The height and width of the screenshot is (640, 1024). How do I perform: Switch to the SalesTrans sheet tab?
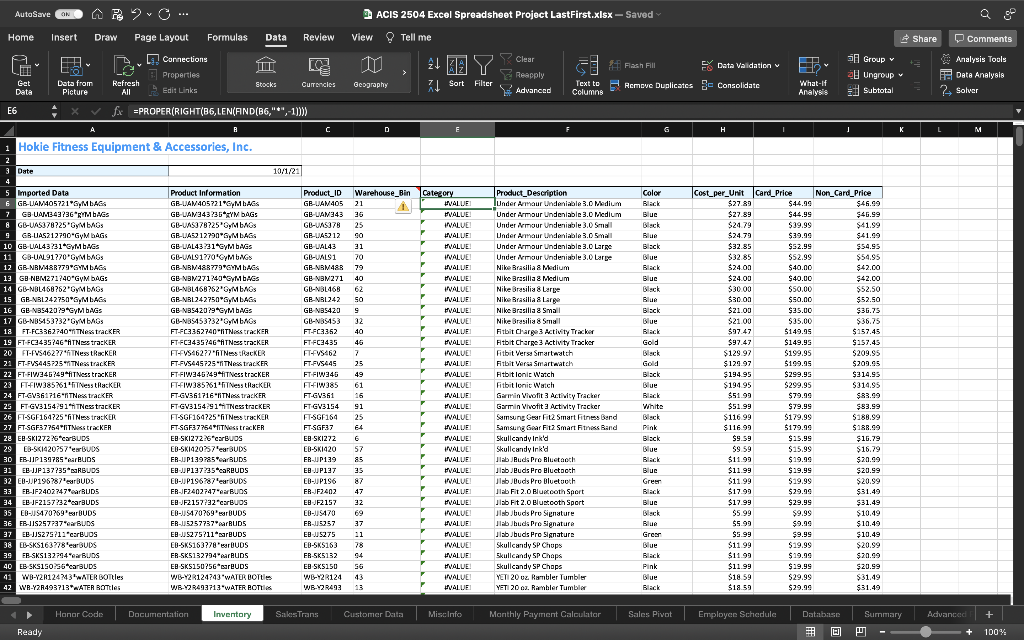click(x=296, y=614)
